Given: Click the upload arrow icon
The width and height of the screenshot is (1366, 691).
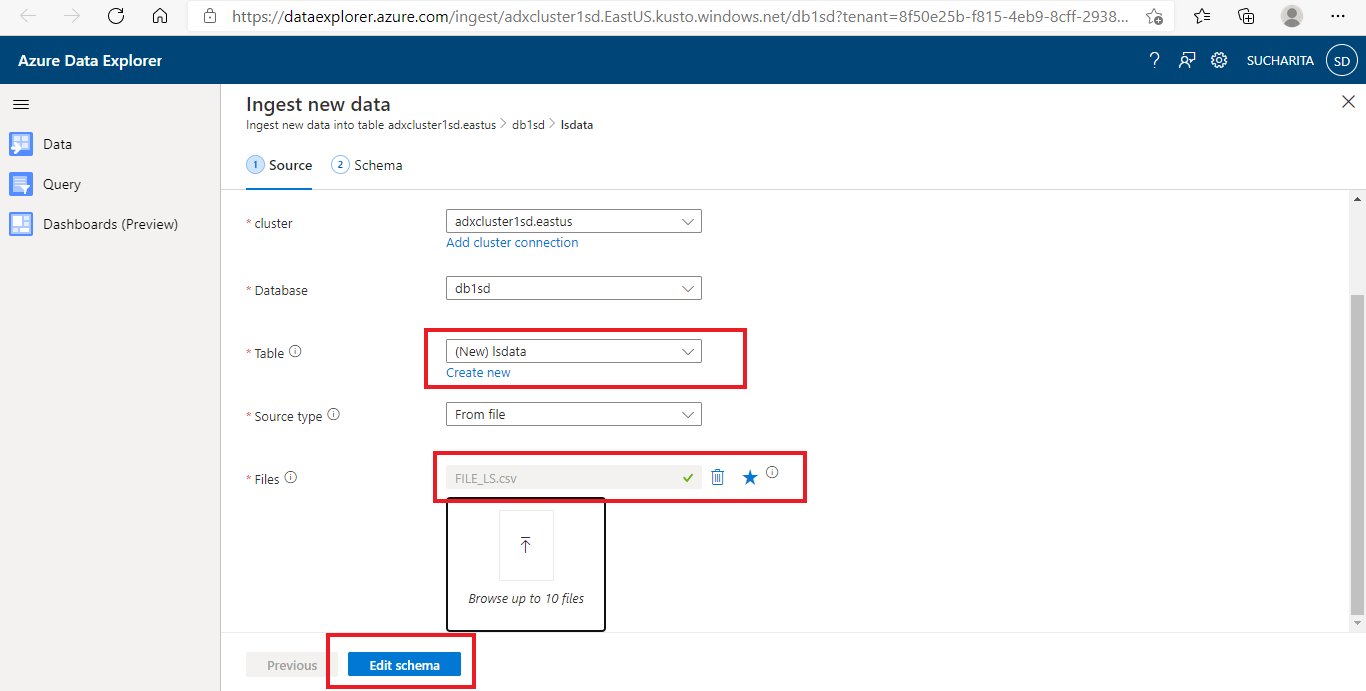Looking at the screenshot, I should 526,545.
